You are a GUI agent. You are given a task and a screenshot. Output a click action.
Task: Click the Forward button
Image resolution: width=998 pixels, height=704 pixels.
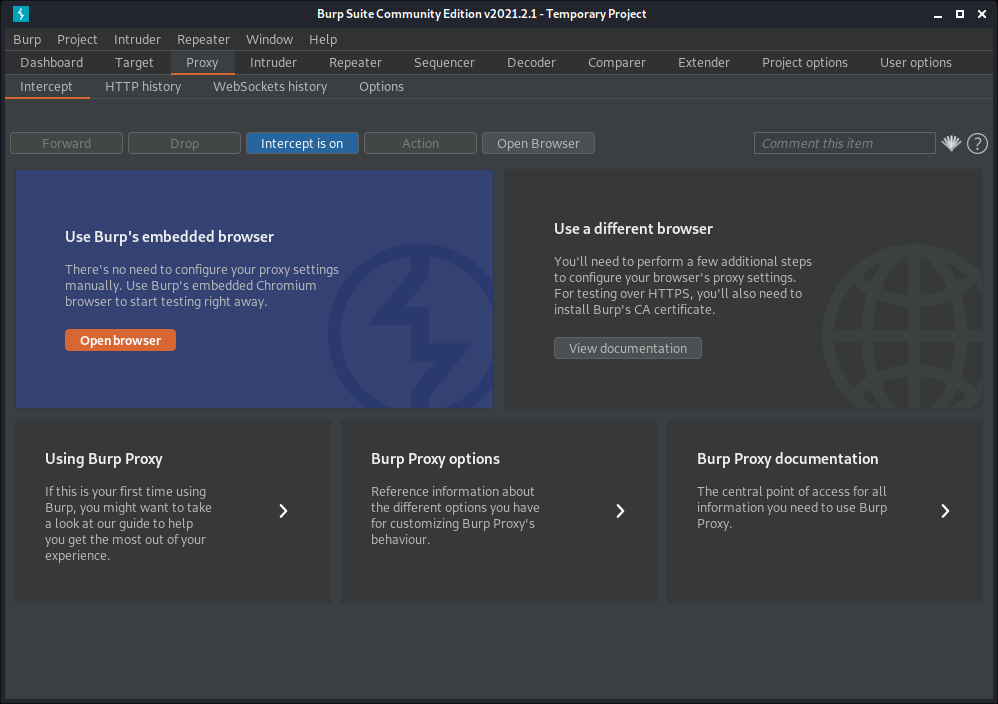click(66, 143)
